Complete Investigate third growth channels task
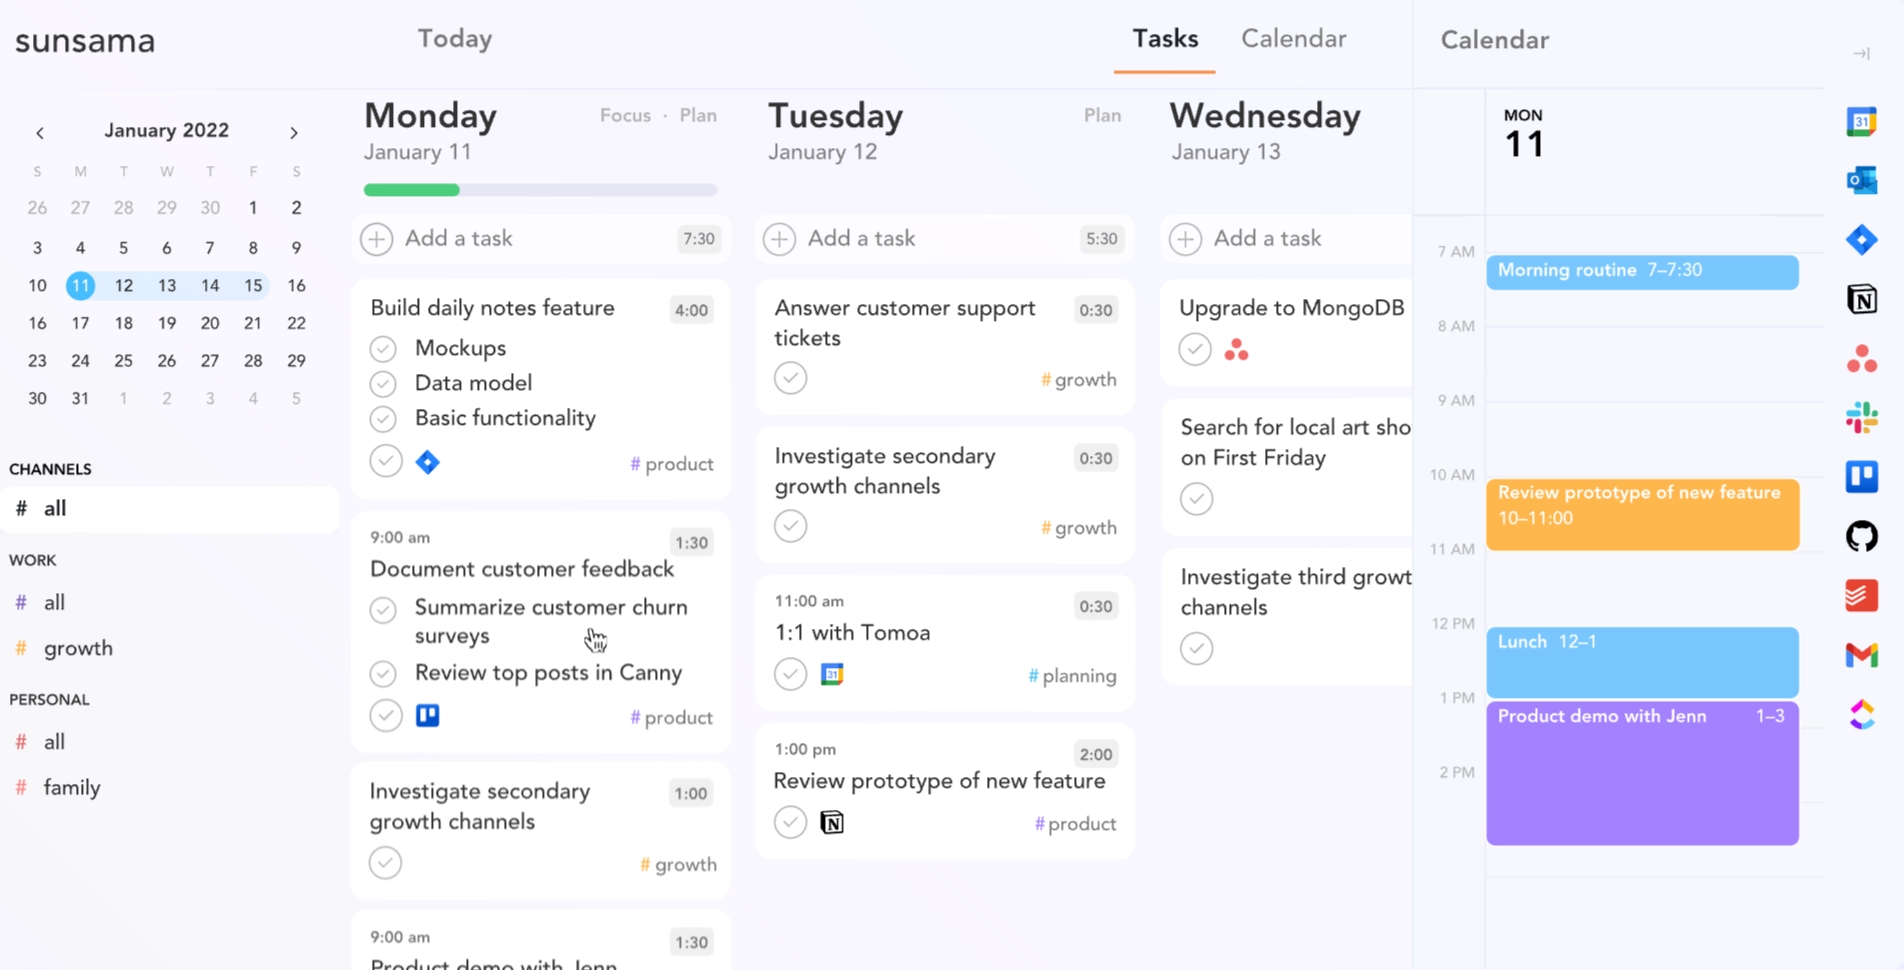 point(1197,648)
